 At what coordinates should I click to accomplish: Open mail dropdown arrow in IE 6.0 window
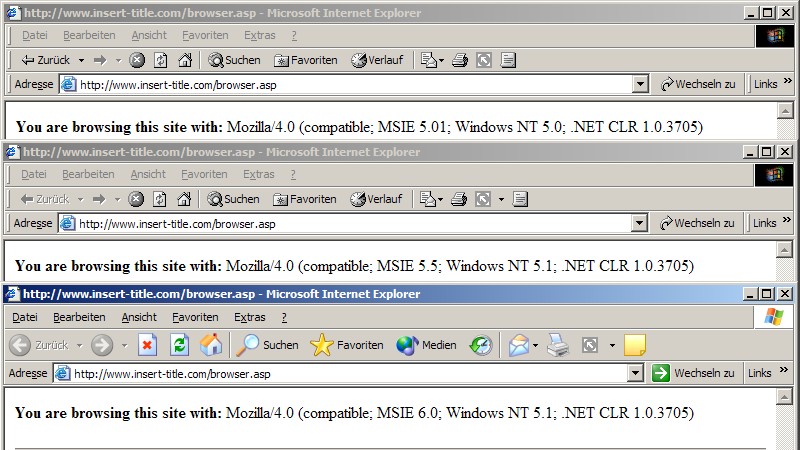click(x=535, y=346)
